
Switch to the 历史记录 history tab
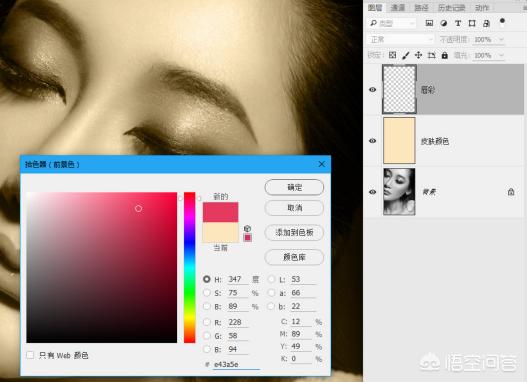click(452, 7)
